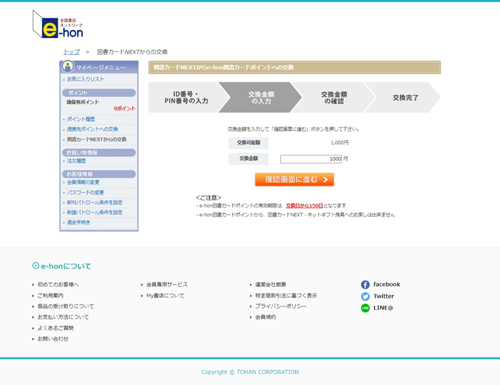
Task: Select 図書カードNEXTからの交換 sidebar item
Action: (96, 139)
